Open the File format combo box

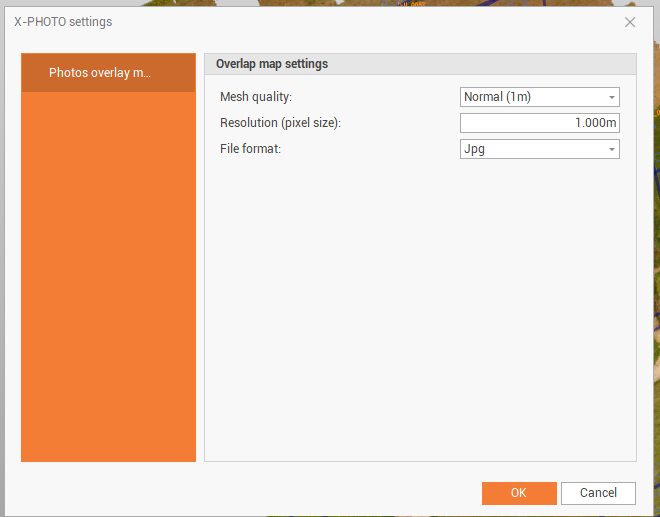click(532, 149)
